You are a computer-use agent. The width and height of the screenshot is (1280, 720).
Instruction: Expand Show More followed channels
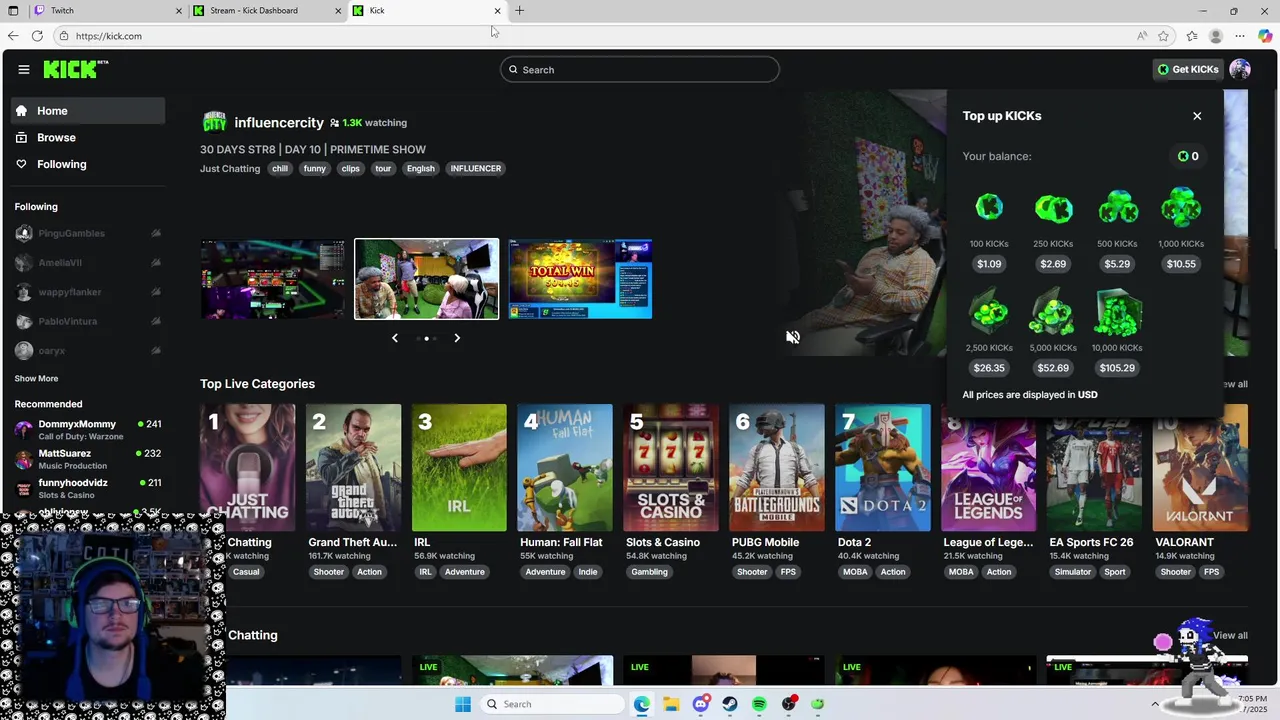click(36, 379)
